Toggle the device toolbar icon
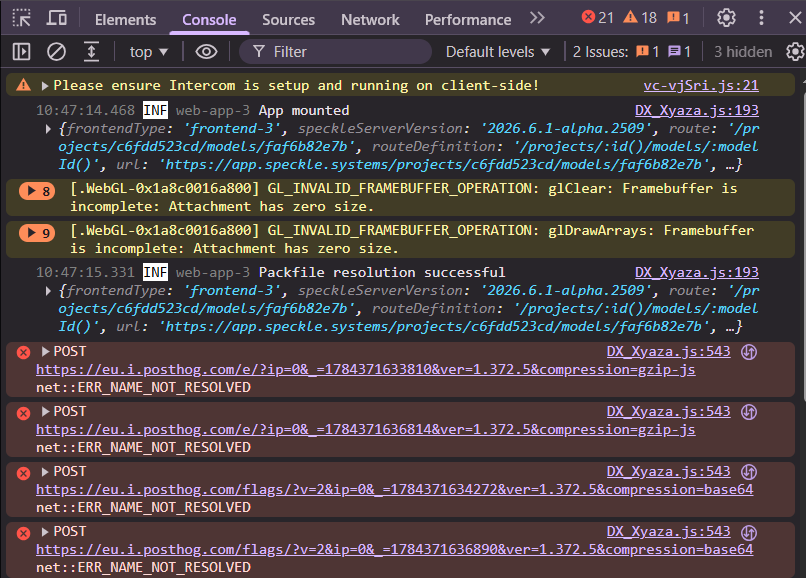Image resolution: width=806 pixels, height=578 pixels. tap(57, 19)
